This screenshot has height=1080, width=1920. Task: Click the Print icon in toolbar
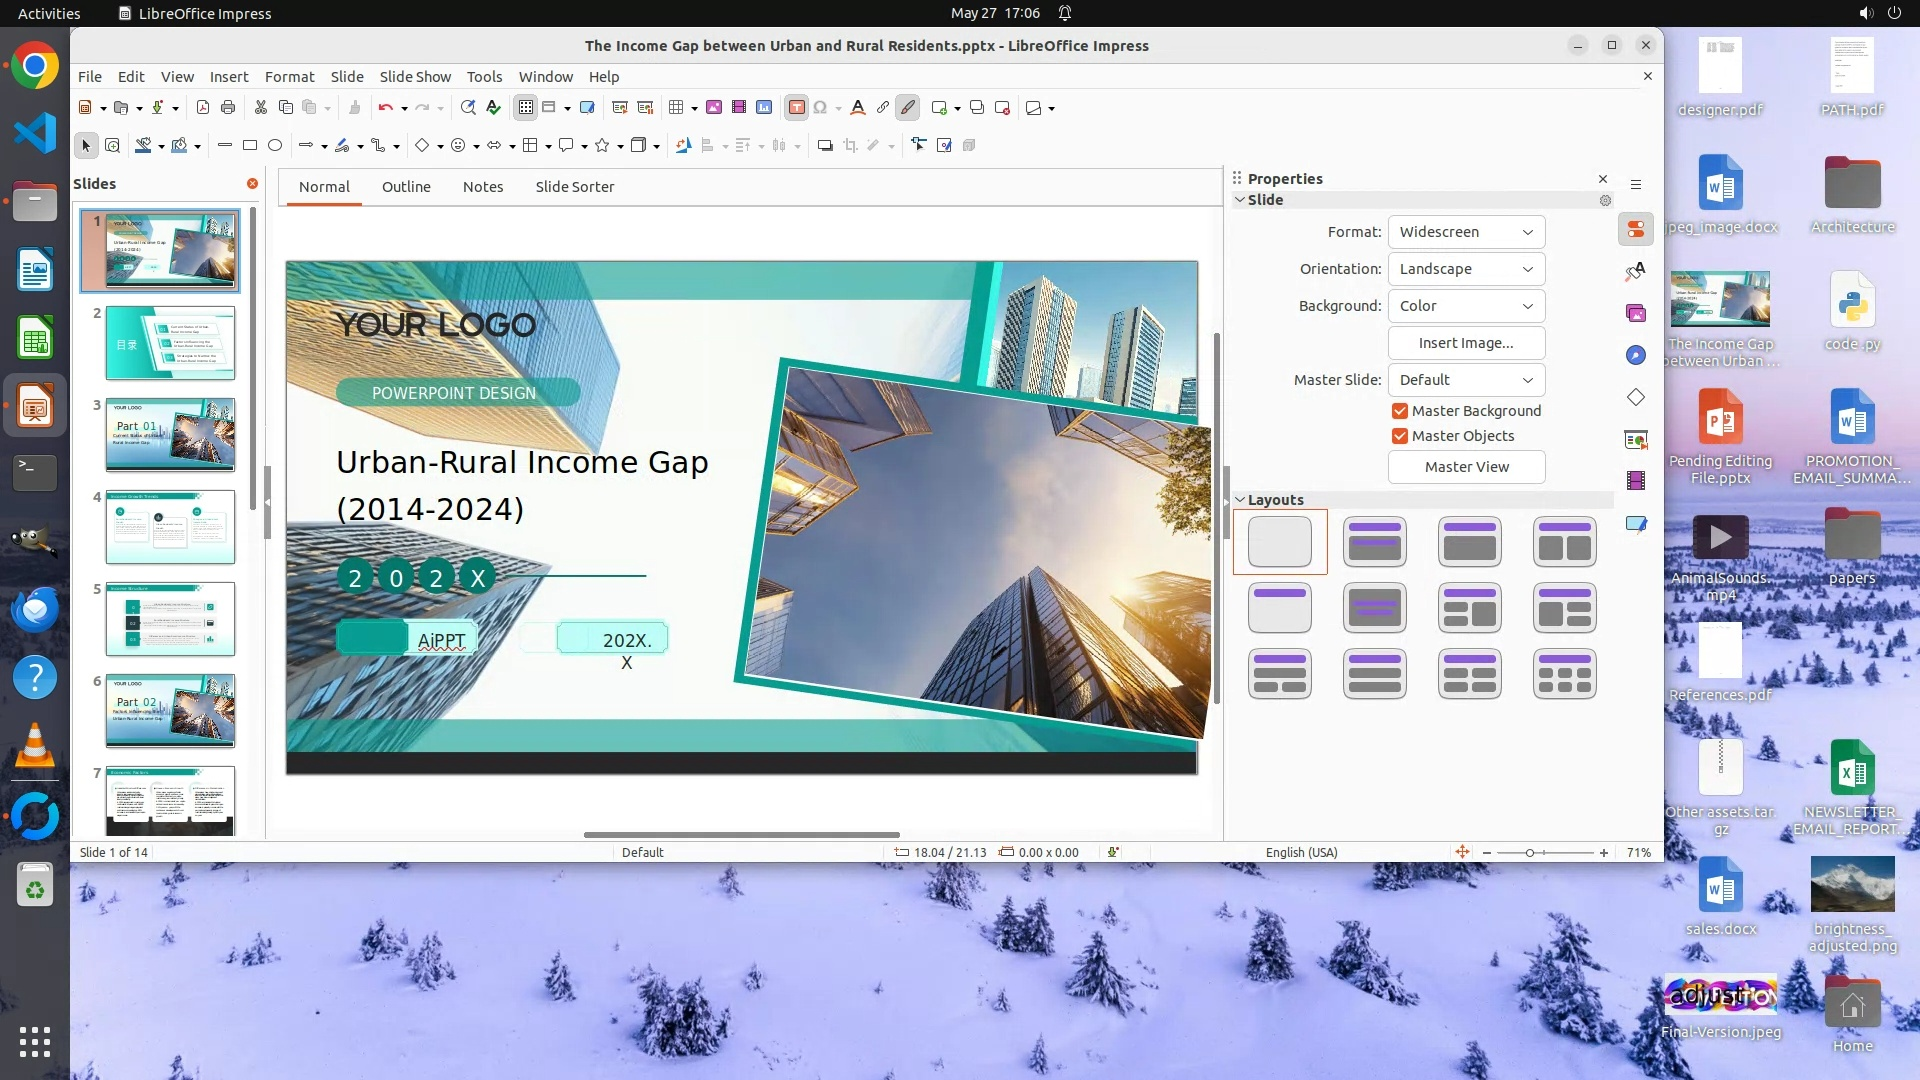228,107
